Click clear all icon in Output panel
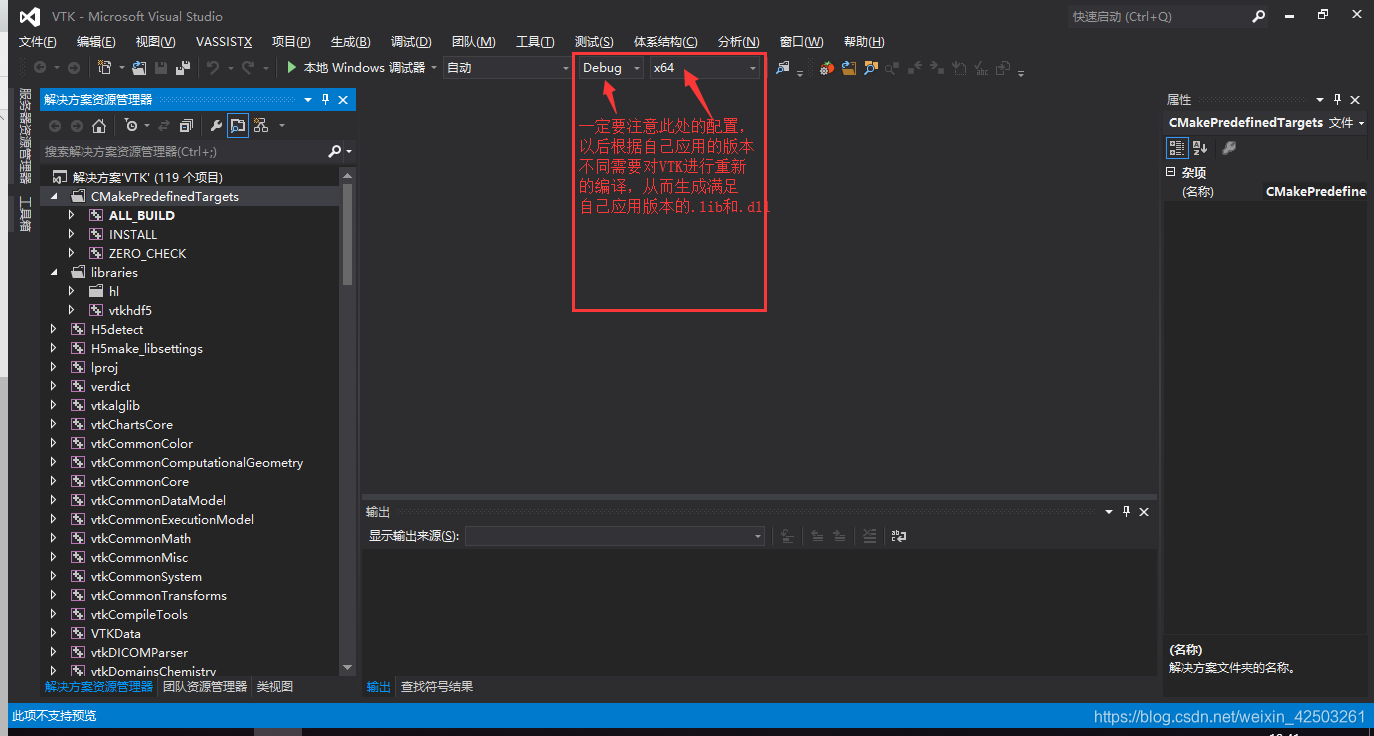This screenshot has height=736, width=1374. click(x=869, y=536)
